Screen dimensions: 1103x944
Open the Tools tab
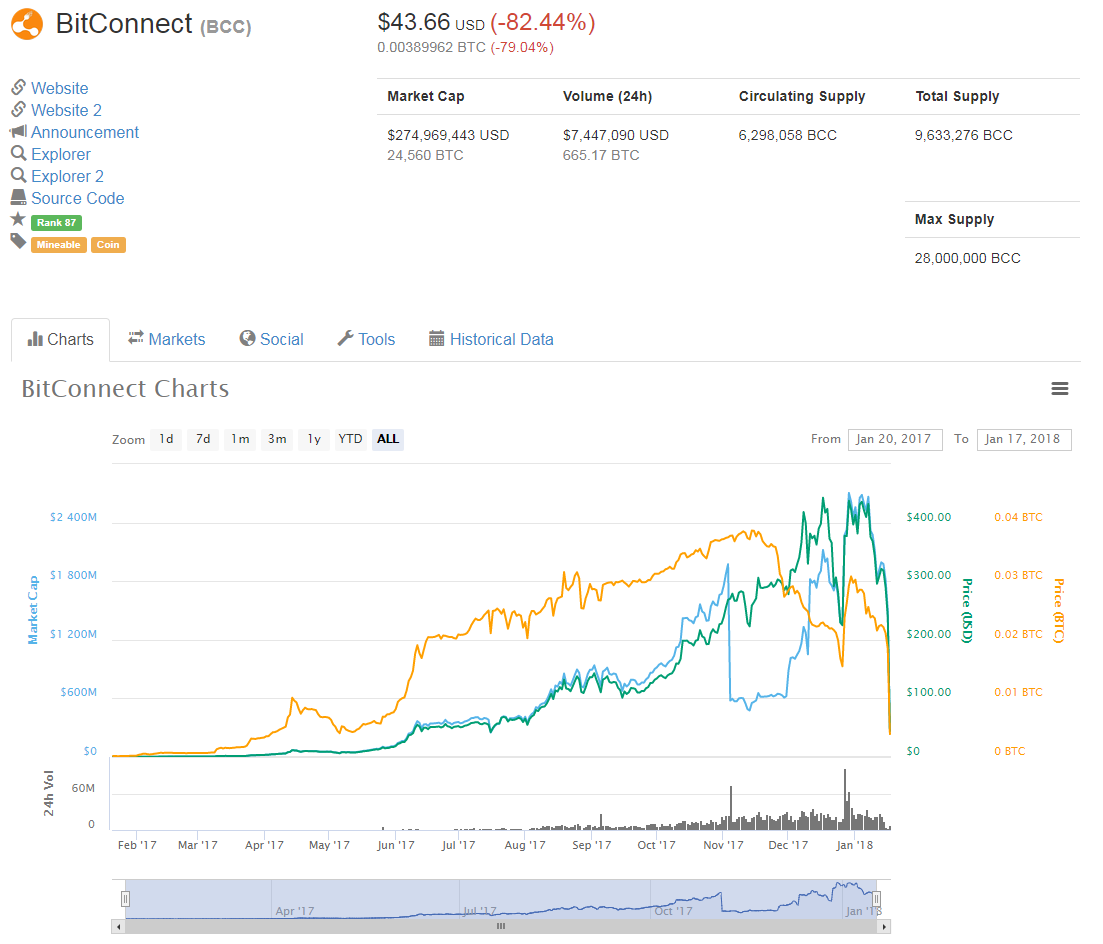click(366, 340)
